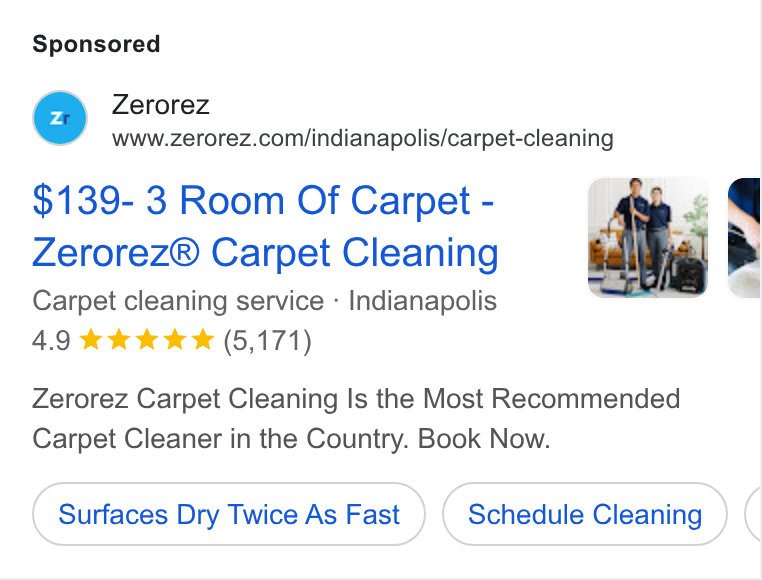Image resolution: width=762 pixels, height=580 pixels.
Task: Open the Zerorez advertiser name
Action: (x=160, y=105)
